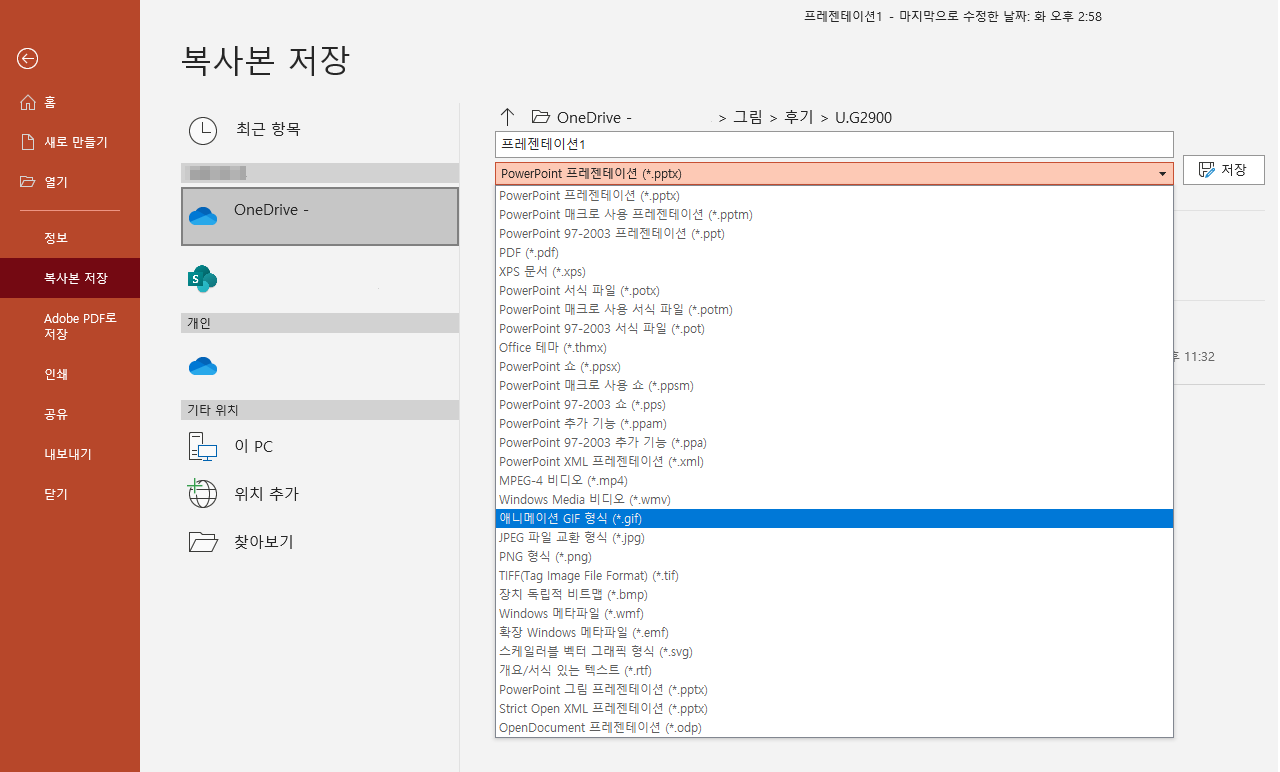1280x772 pixels.
Task: Close the presentation via 닫기
Action: coord(70,494)
